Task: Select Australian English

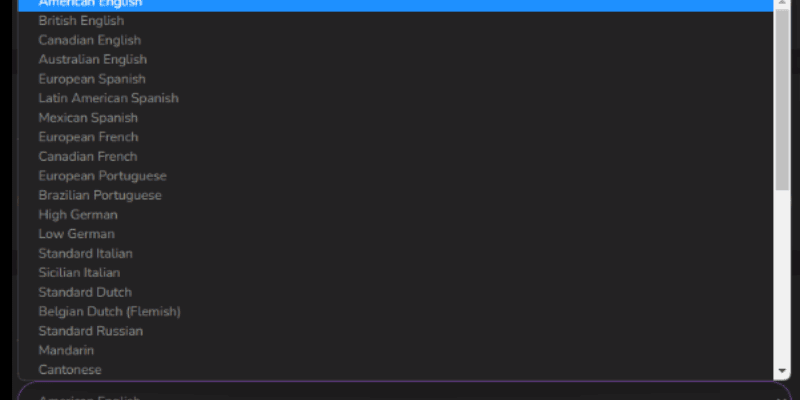Action: coord(395,60)
